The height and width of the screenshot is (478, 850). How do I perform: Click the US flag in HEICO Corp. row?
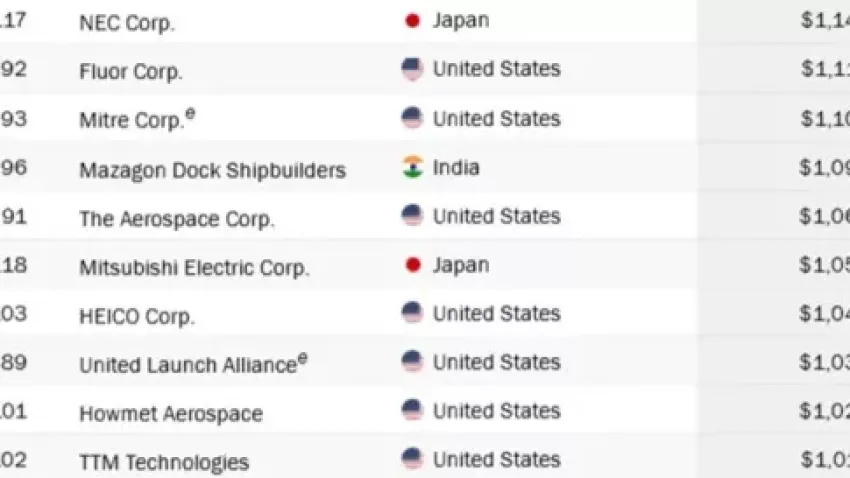pyautogui.click(x=412, y=313)
